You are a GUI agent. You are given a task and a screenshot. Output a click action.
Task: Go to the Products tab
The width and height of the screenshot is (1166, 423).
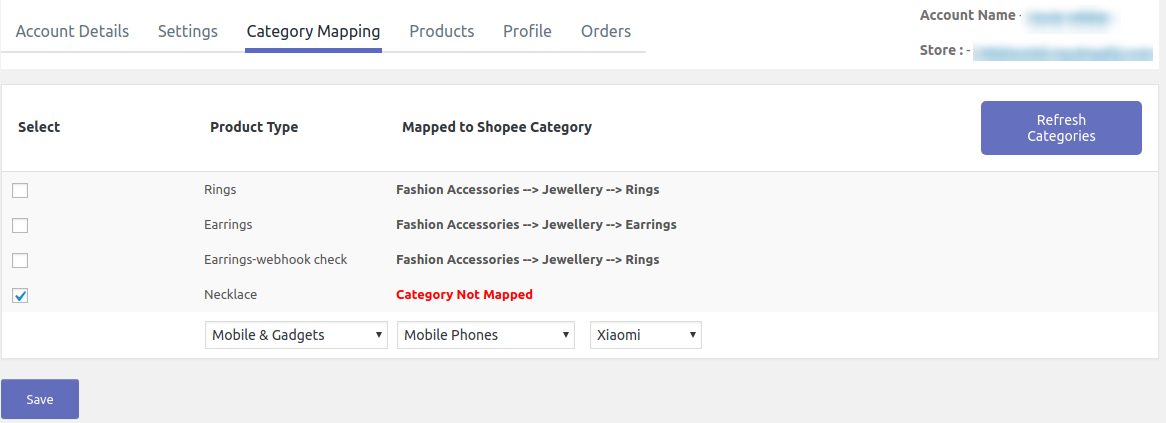pos(442,31)
